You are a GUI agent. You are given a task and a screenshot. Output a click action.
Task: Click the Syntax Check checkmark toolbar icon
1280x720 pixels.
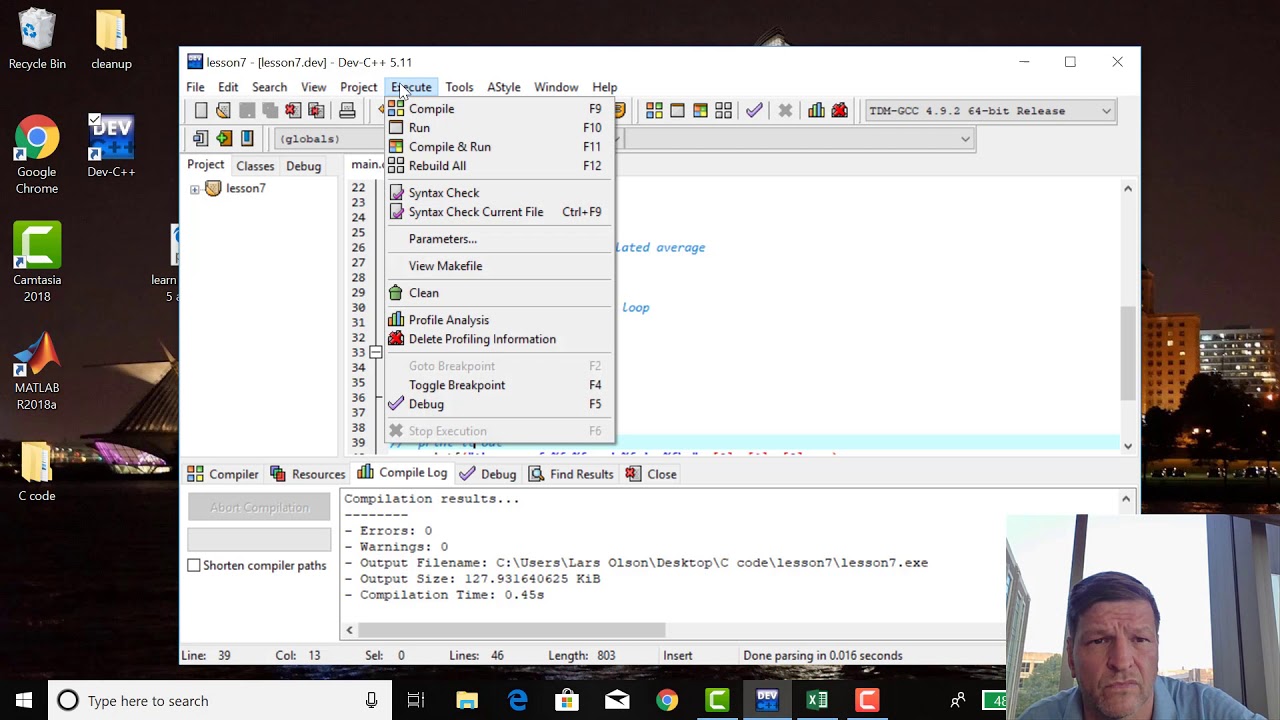click(754, 111)
